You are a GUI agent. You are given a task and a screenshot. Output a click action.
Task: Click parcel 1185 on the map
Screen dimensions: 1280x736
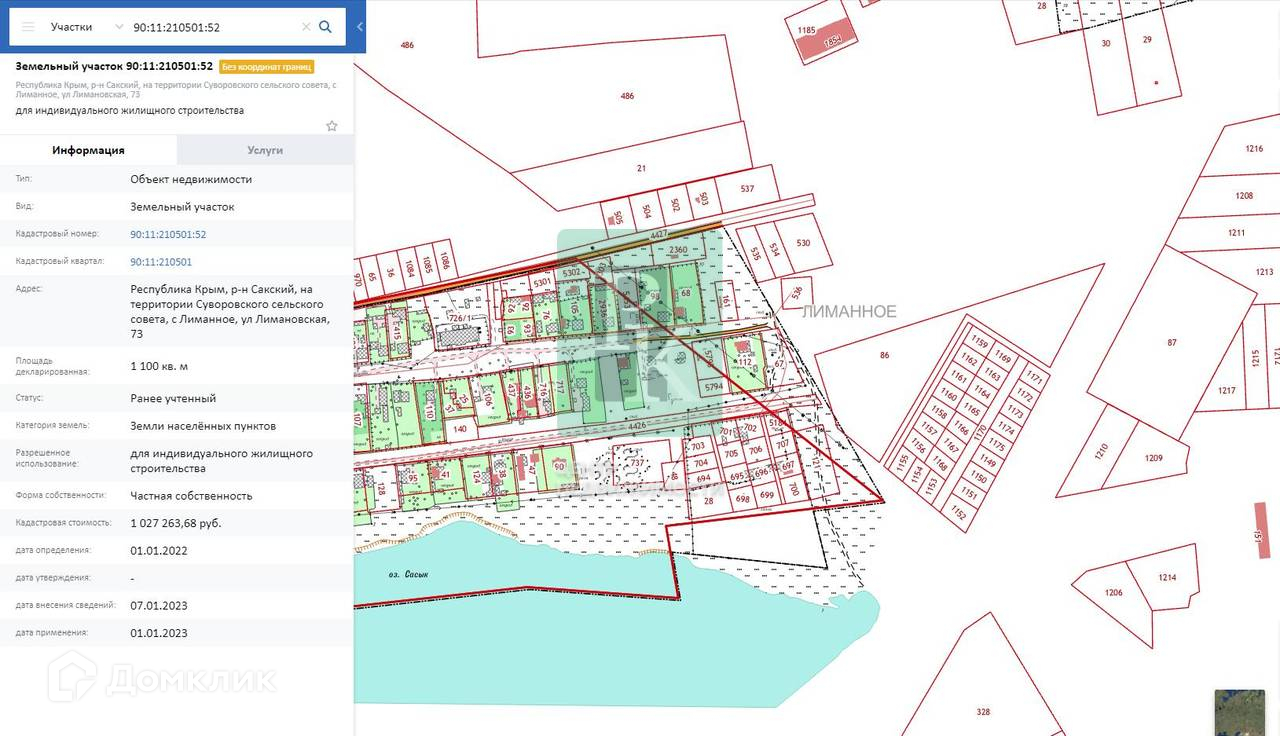[807, 31]
